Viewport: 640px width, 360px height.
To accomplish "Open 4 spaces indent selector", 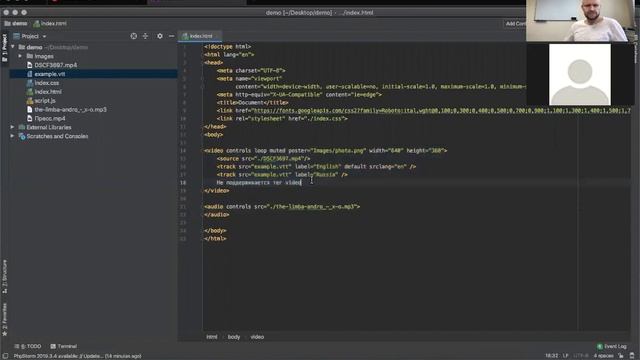I will tap(603, 356).
